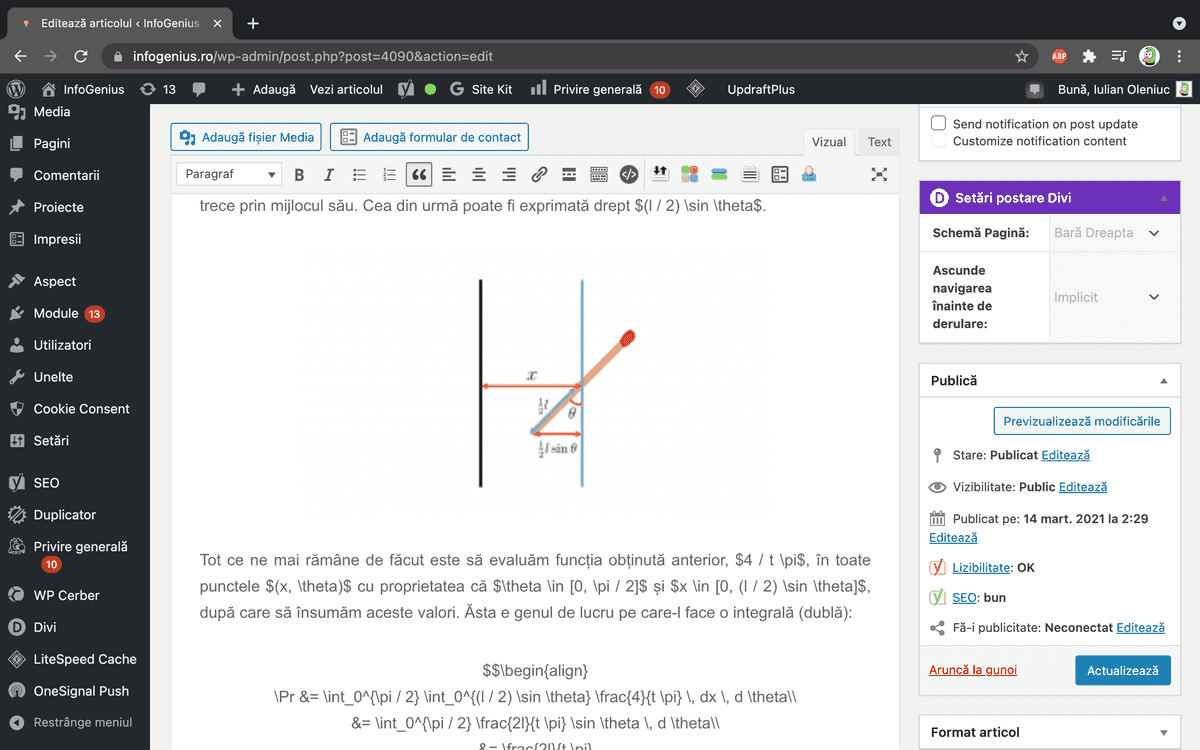Click the Adaugă fișier Media button

click(245, 137)
